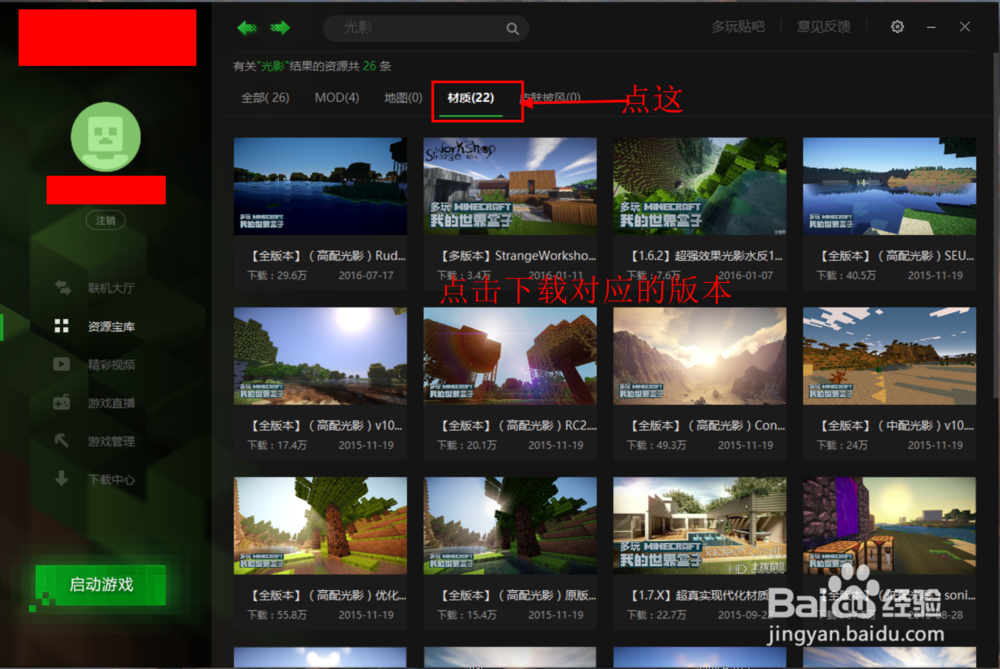Open the 优化... 高配光影 thumbnail
The height and width of the screenshot is (669, 1000).
(x=320, y=526)
